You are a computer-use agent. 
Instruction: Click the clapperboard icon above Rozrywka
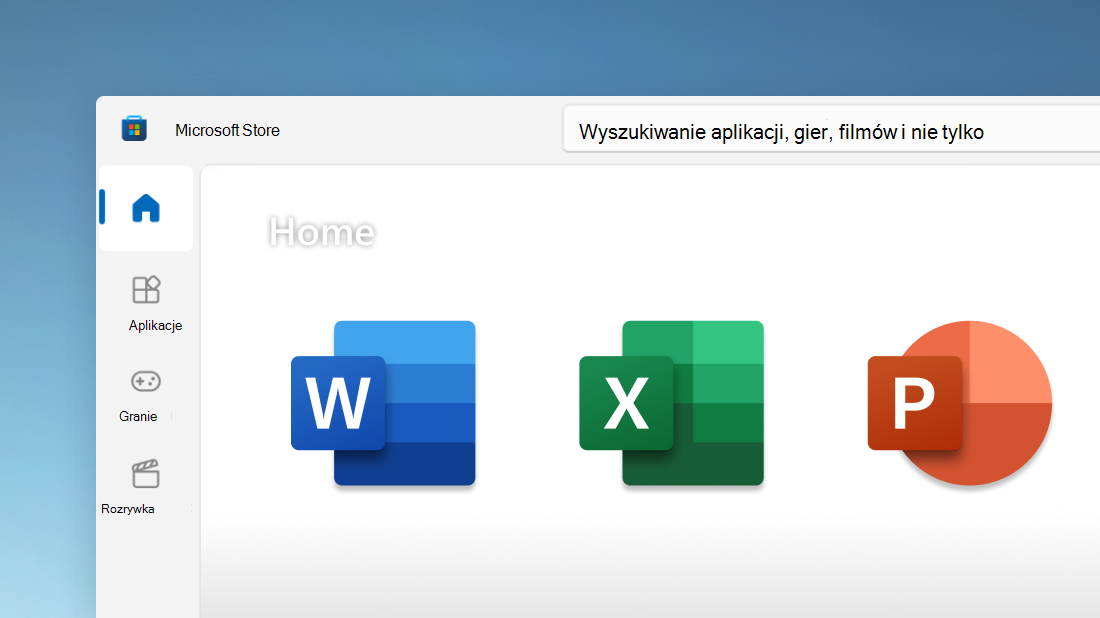(146, 472)
